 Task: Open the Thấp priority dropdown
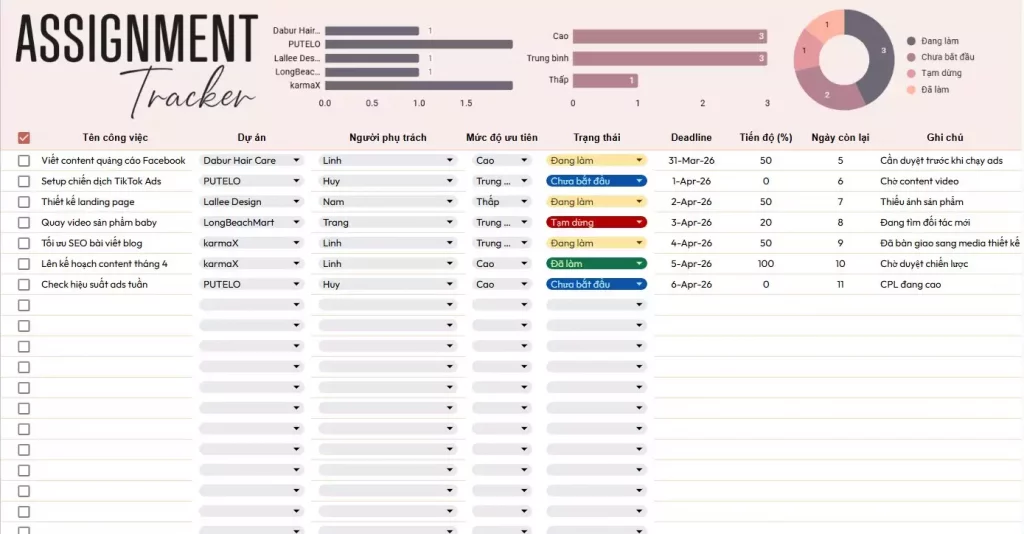pos(523,202)
